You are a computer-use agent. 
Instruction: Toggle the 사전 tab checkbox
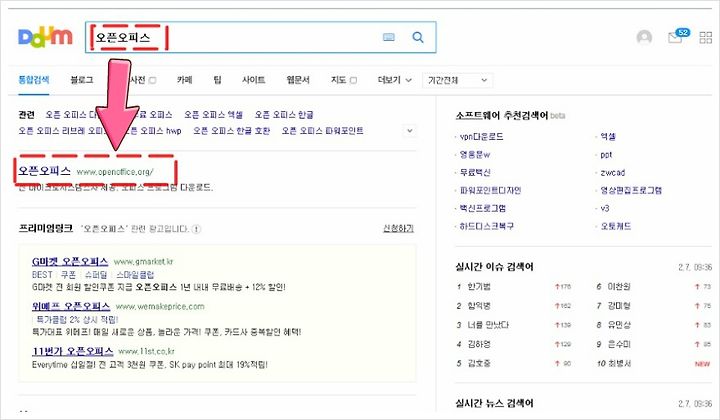pos(153,80)
